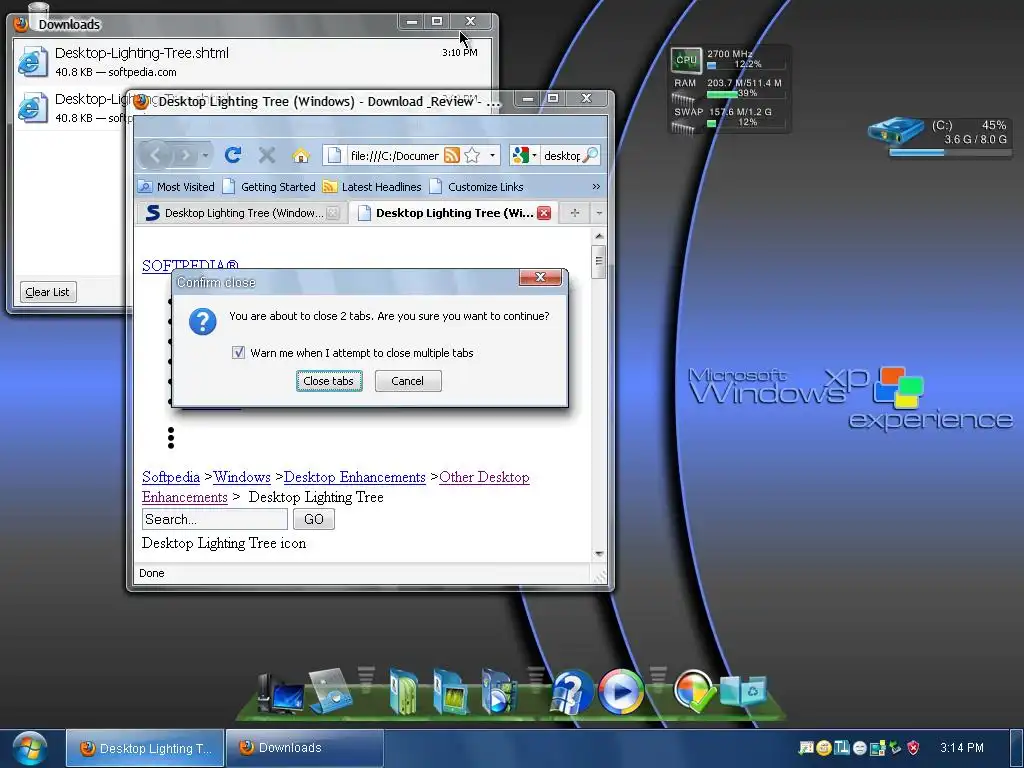Follow the Softpedia breadcrumb link
Screen dimensions: 1024x768
tap(170, 477)
